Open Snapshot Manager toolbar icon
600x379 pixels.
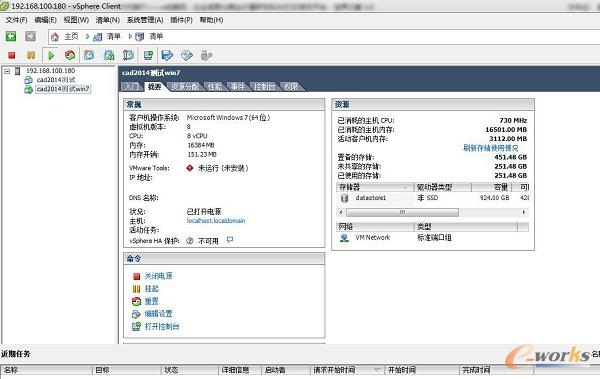pos(129,56)
